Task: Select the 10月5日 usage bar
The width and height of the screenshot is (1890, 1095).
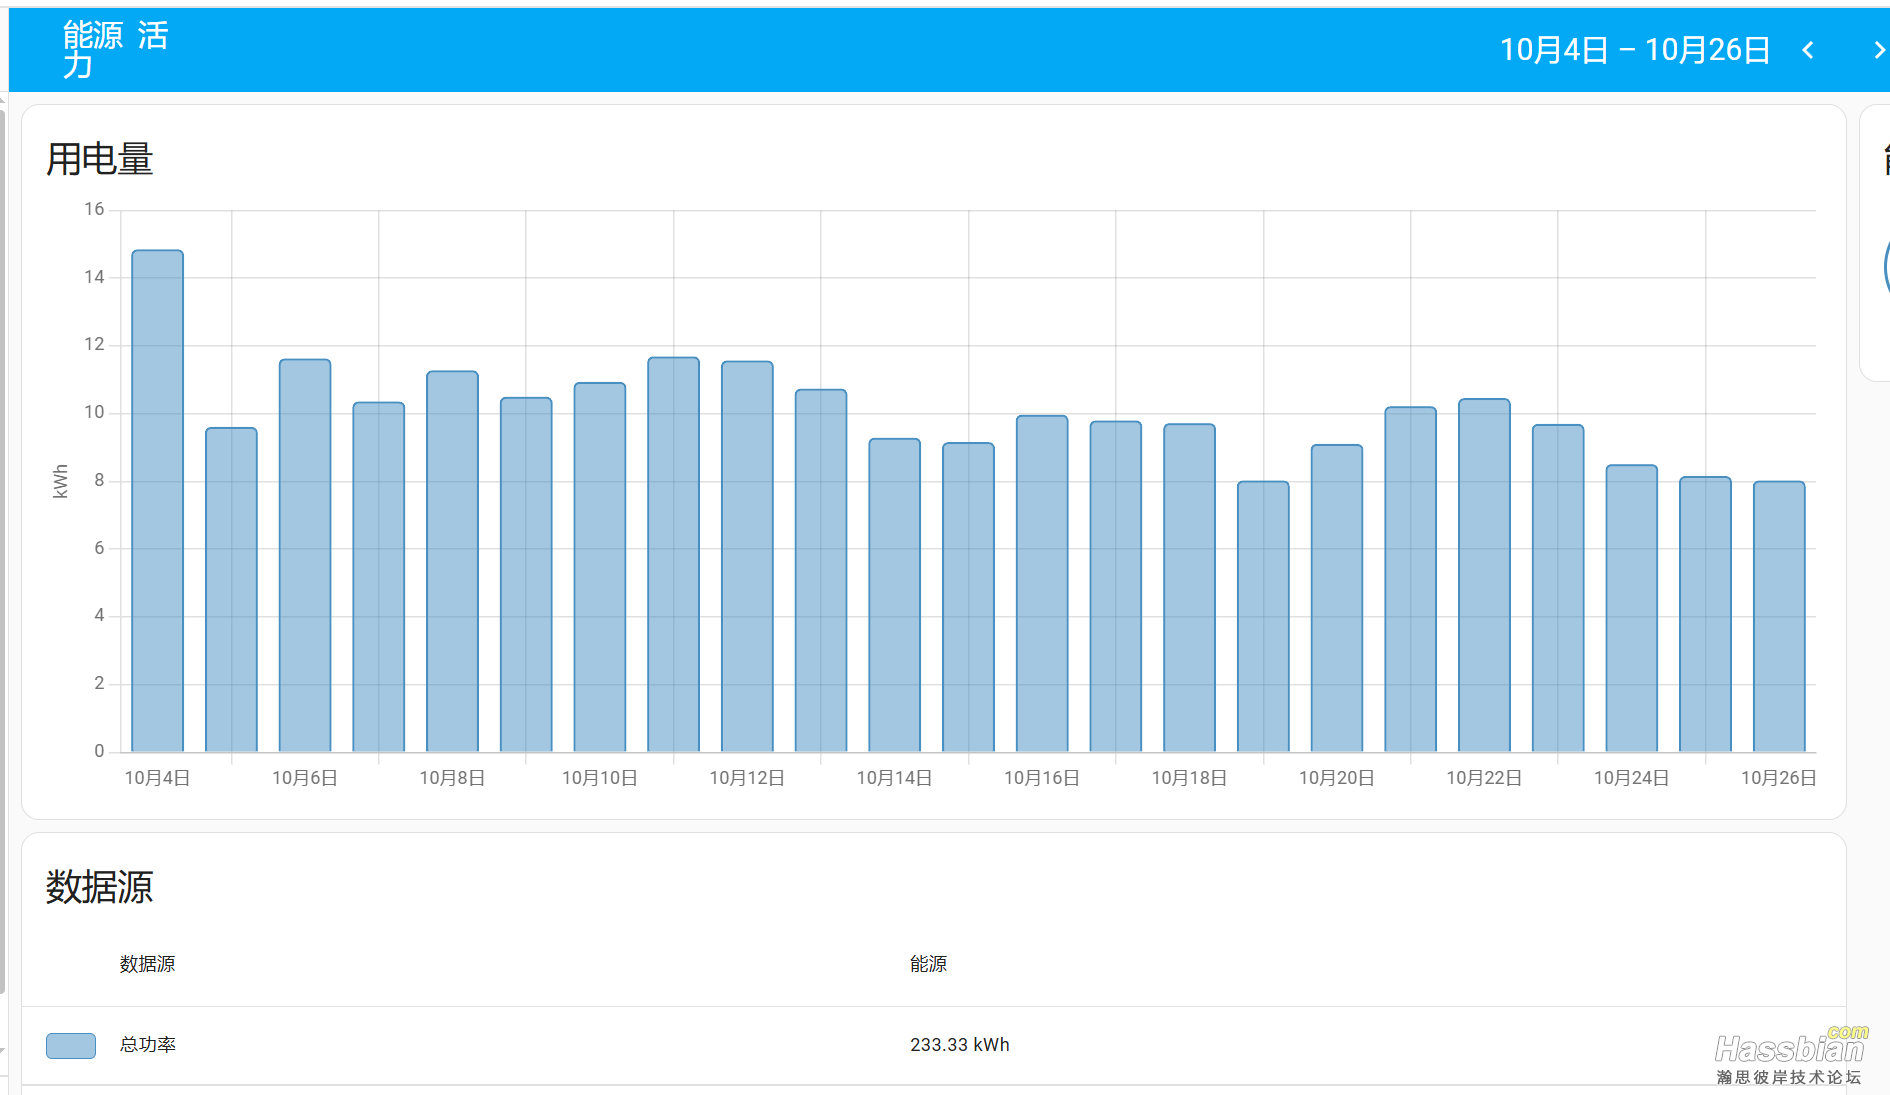Action: coord(231,590)
